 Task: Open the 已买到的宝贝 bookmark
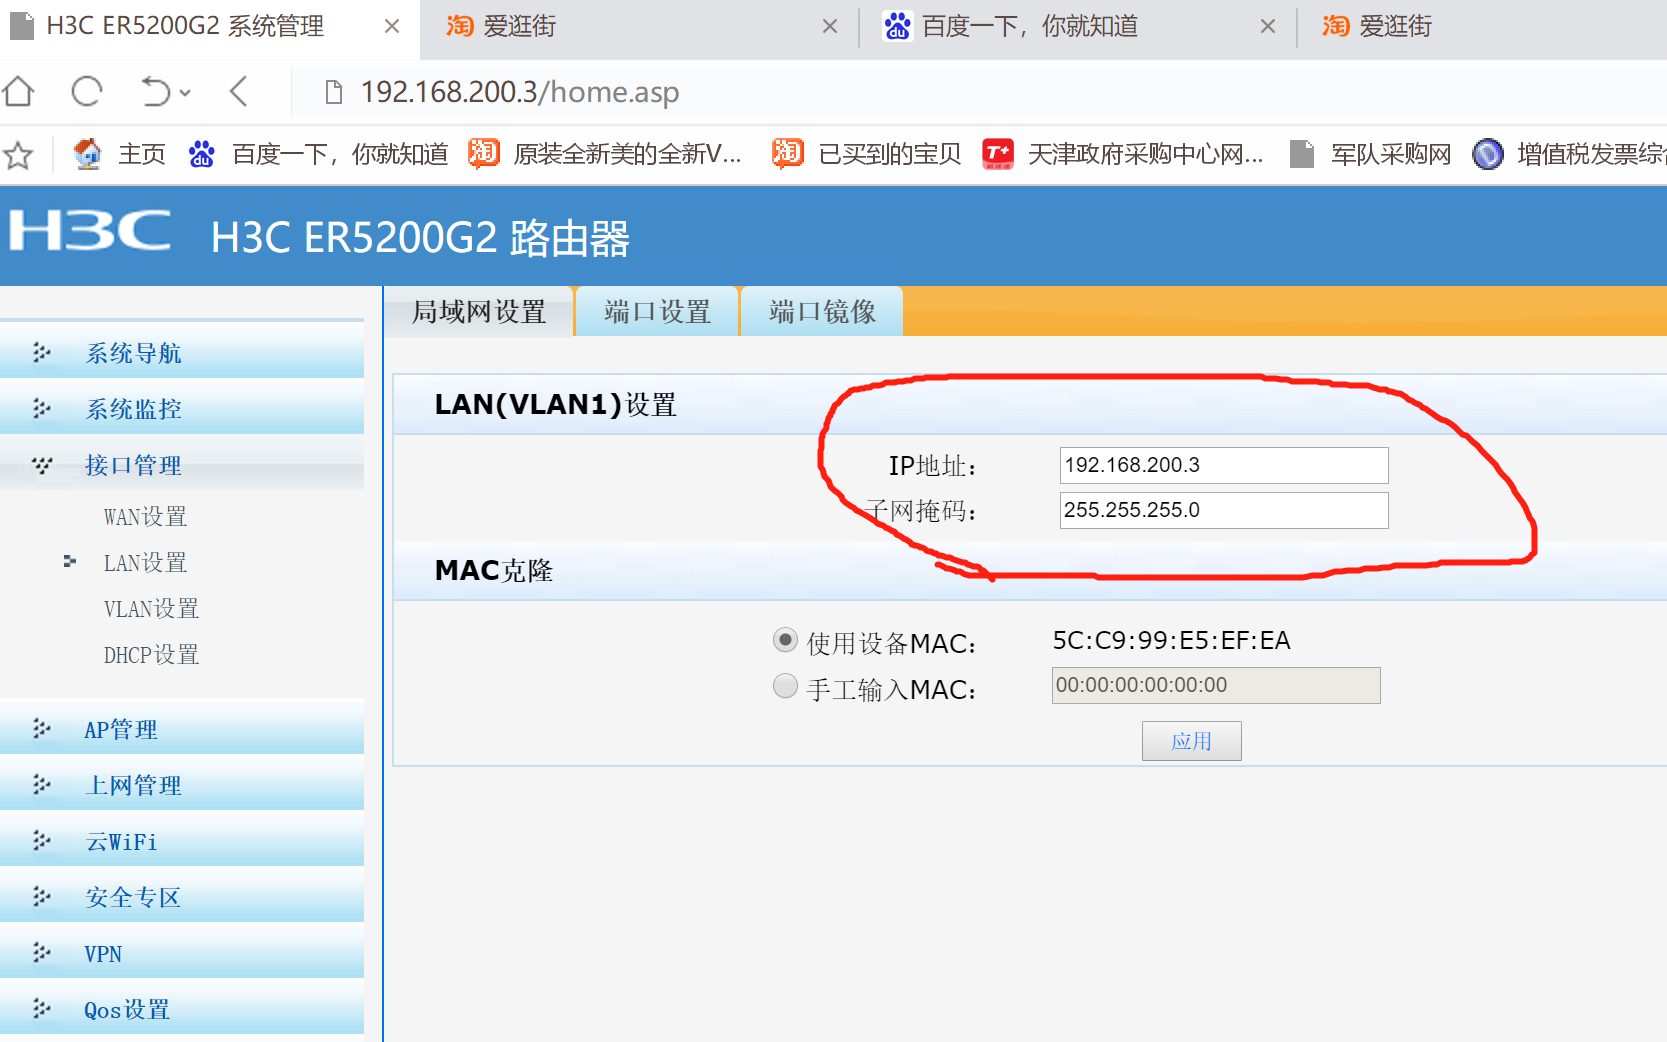click(866, 154)
